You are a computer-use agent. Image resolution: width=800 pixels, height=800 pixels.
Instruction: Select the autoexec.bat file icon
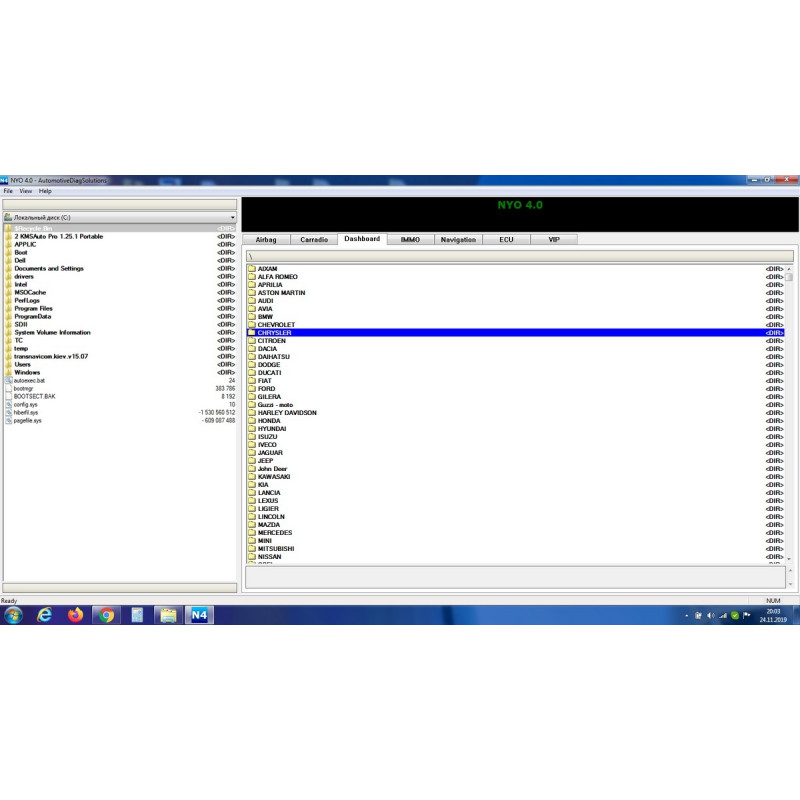[x=8, y=381]
